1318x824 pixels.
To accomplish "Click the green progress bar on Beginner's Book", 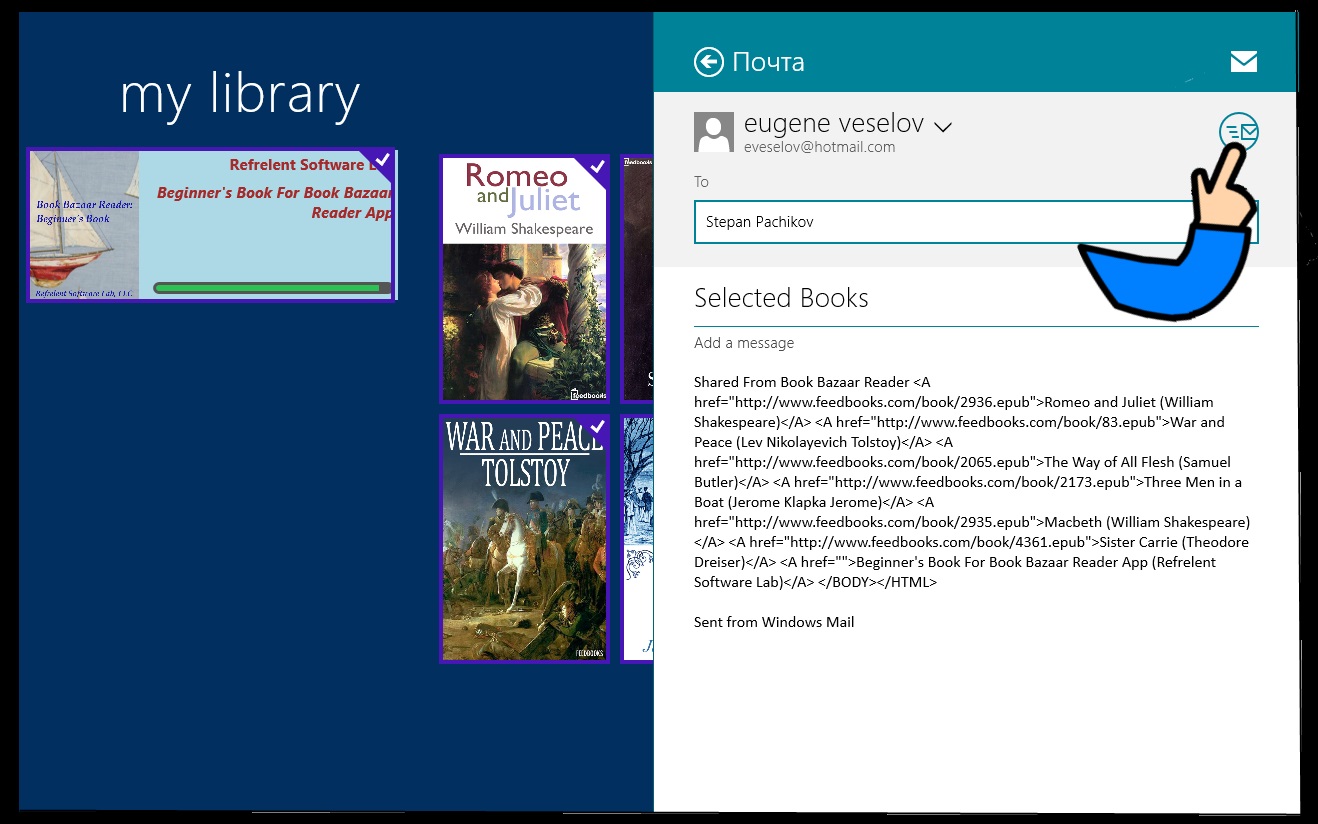I will (x=270, y=288).
